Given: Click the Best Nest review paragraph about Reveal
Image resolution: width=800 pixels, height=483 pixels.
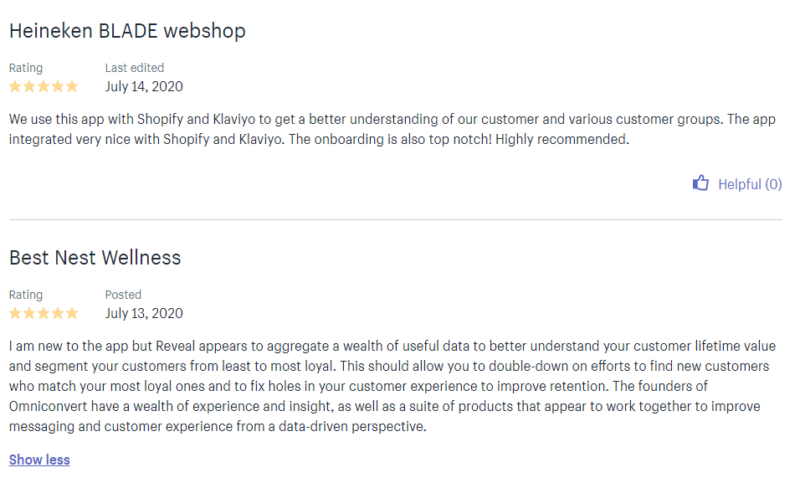Looking at the screenshot, I should coord(392,386).
